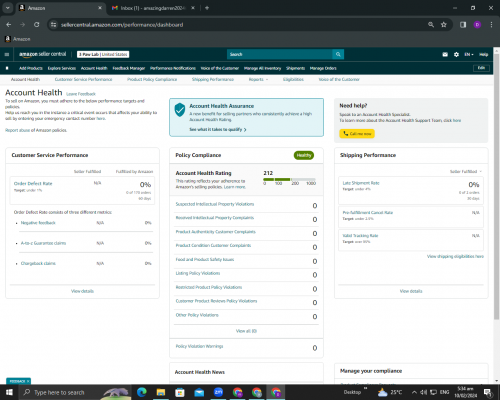View details in Customer Service Performance card

(82, 291)
